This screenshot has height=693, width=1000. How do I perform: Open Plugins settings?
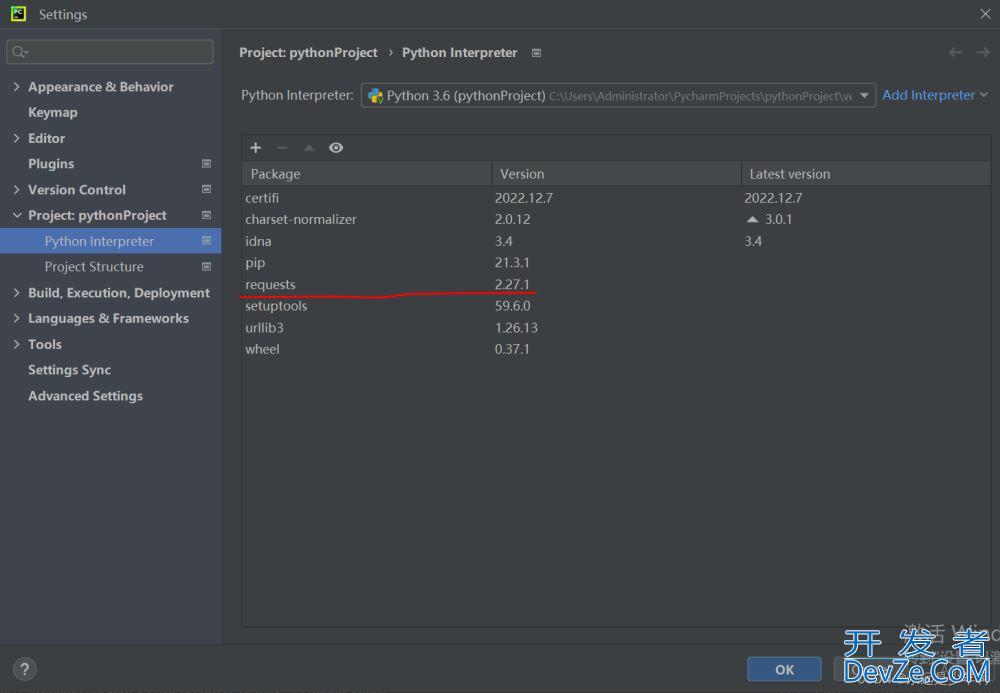(51, 164)
